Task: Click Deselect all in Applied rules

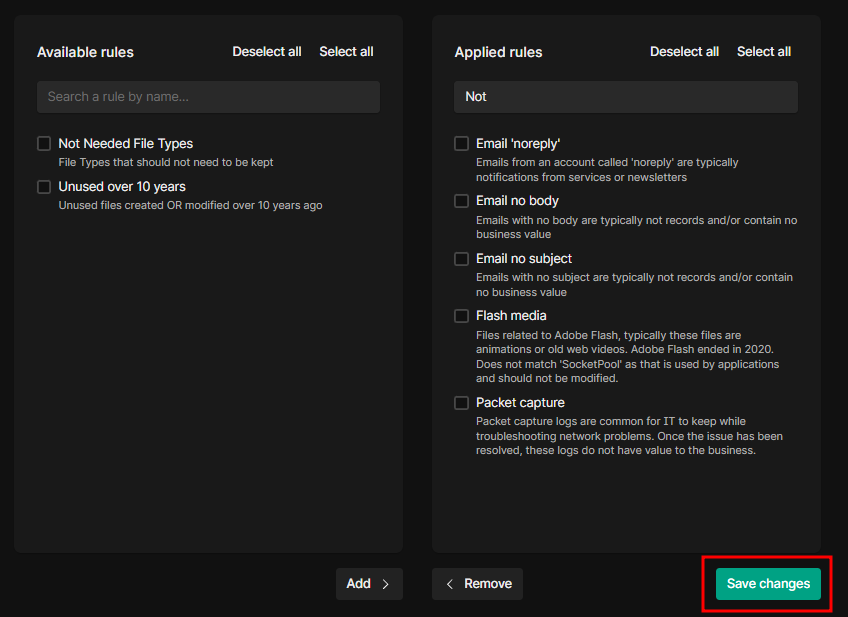Action: (684, 52)
